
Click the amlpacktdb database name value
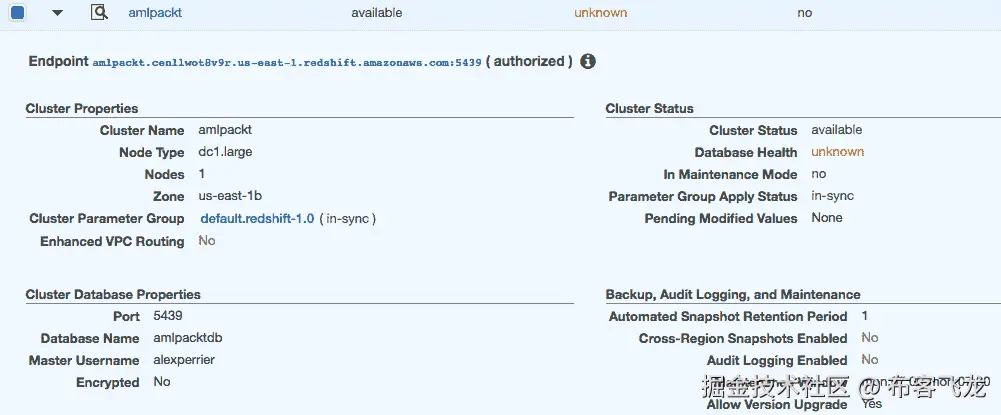point(188,338)
